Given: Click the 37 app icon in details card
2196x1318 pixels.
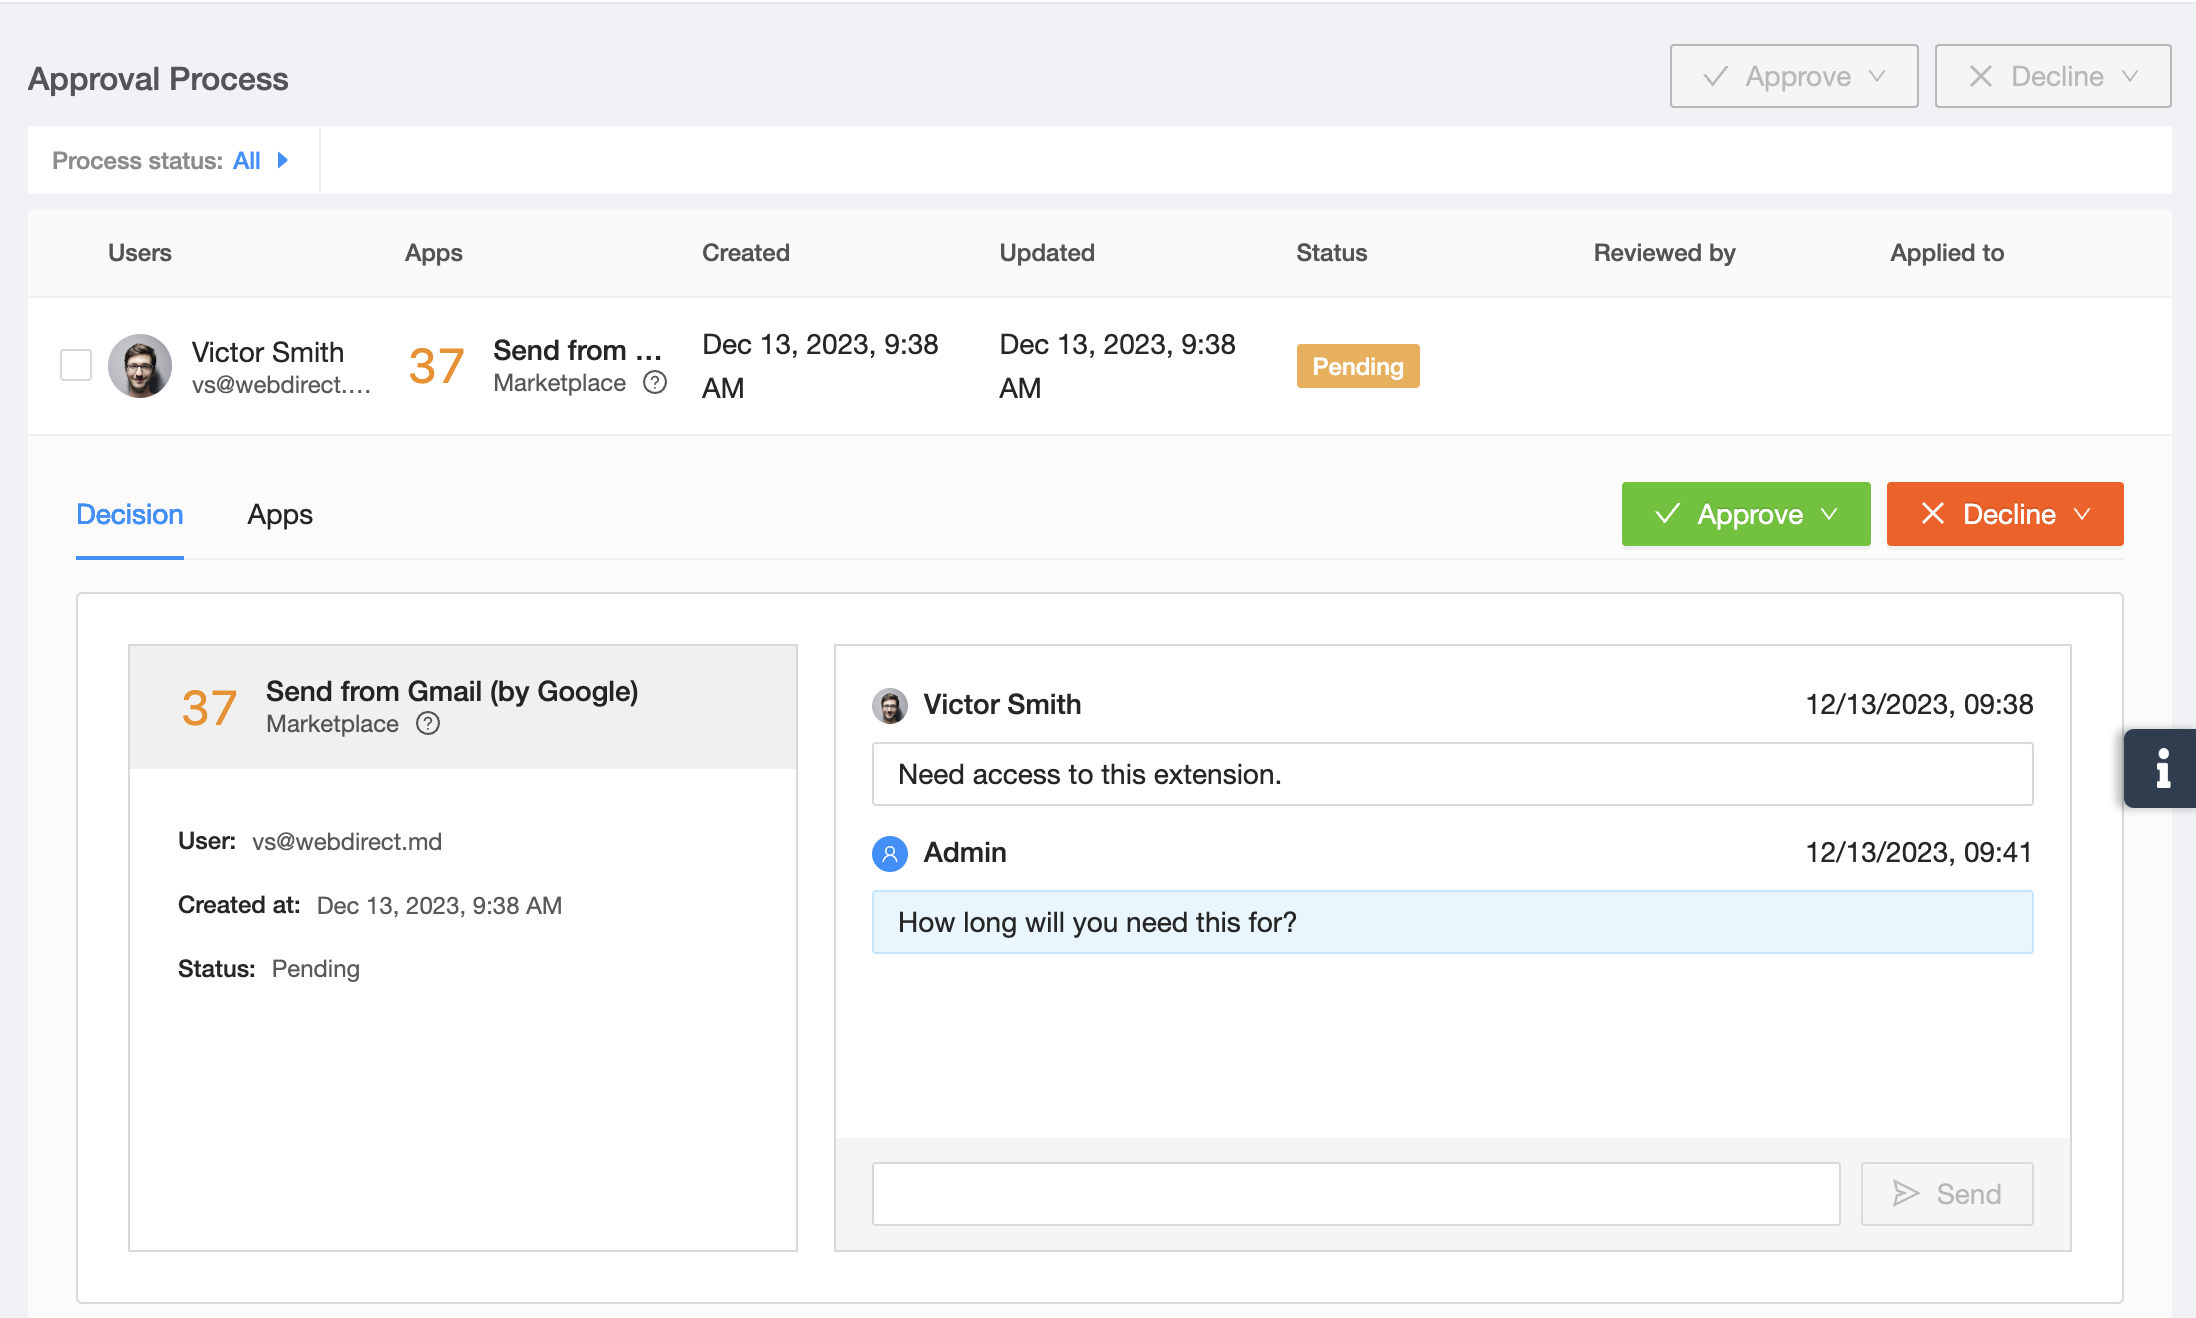Looking at the screenshot, I should pyautogui.click(x=209, y=708).
